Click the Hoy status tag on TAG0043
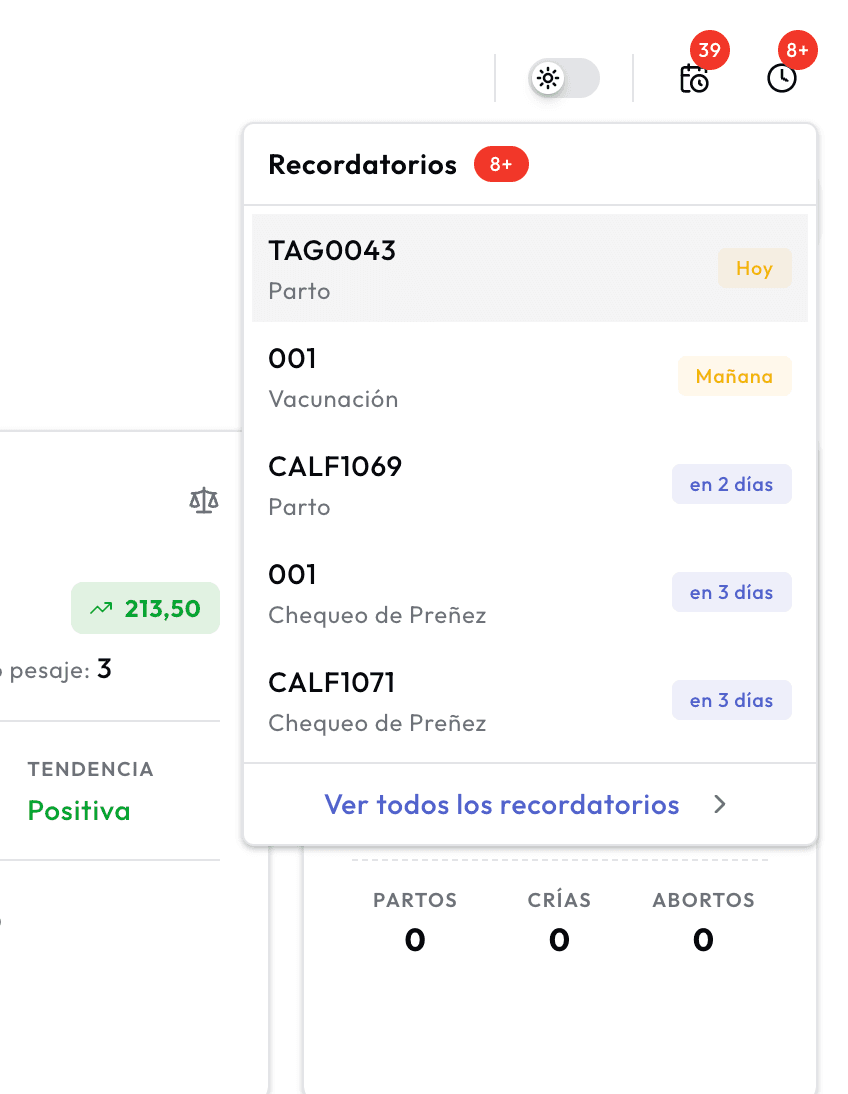Viewport: 848px width, 1094px height. coord(754,268)
